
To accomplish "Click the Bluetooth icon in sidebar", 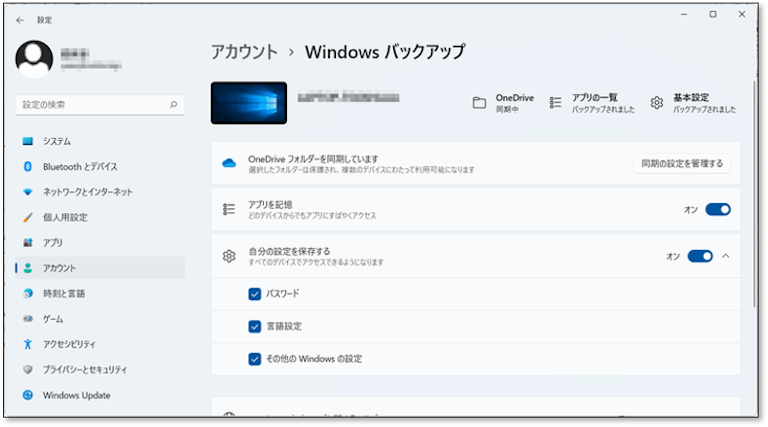I will 28,166.
